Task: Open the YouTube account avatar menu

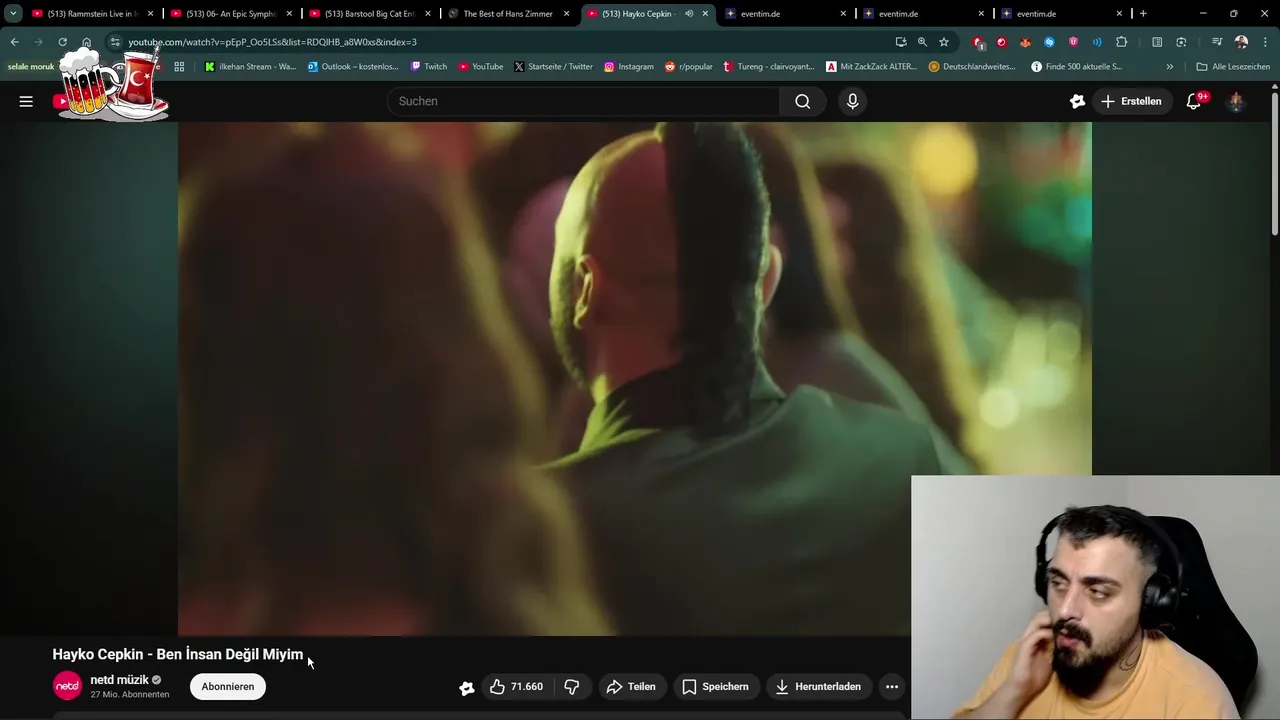Action: (1236, 101)
